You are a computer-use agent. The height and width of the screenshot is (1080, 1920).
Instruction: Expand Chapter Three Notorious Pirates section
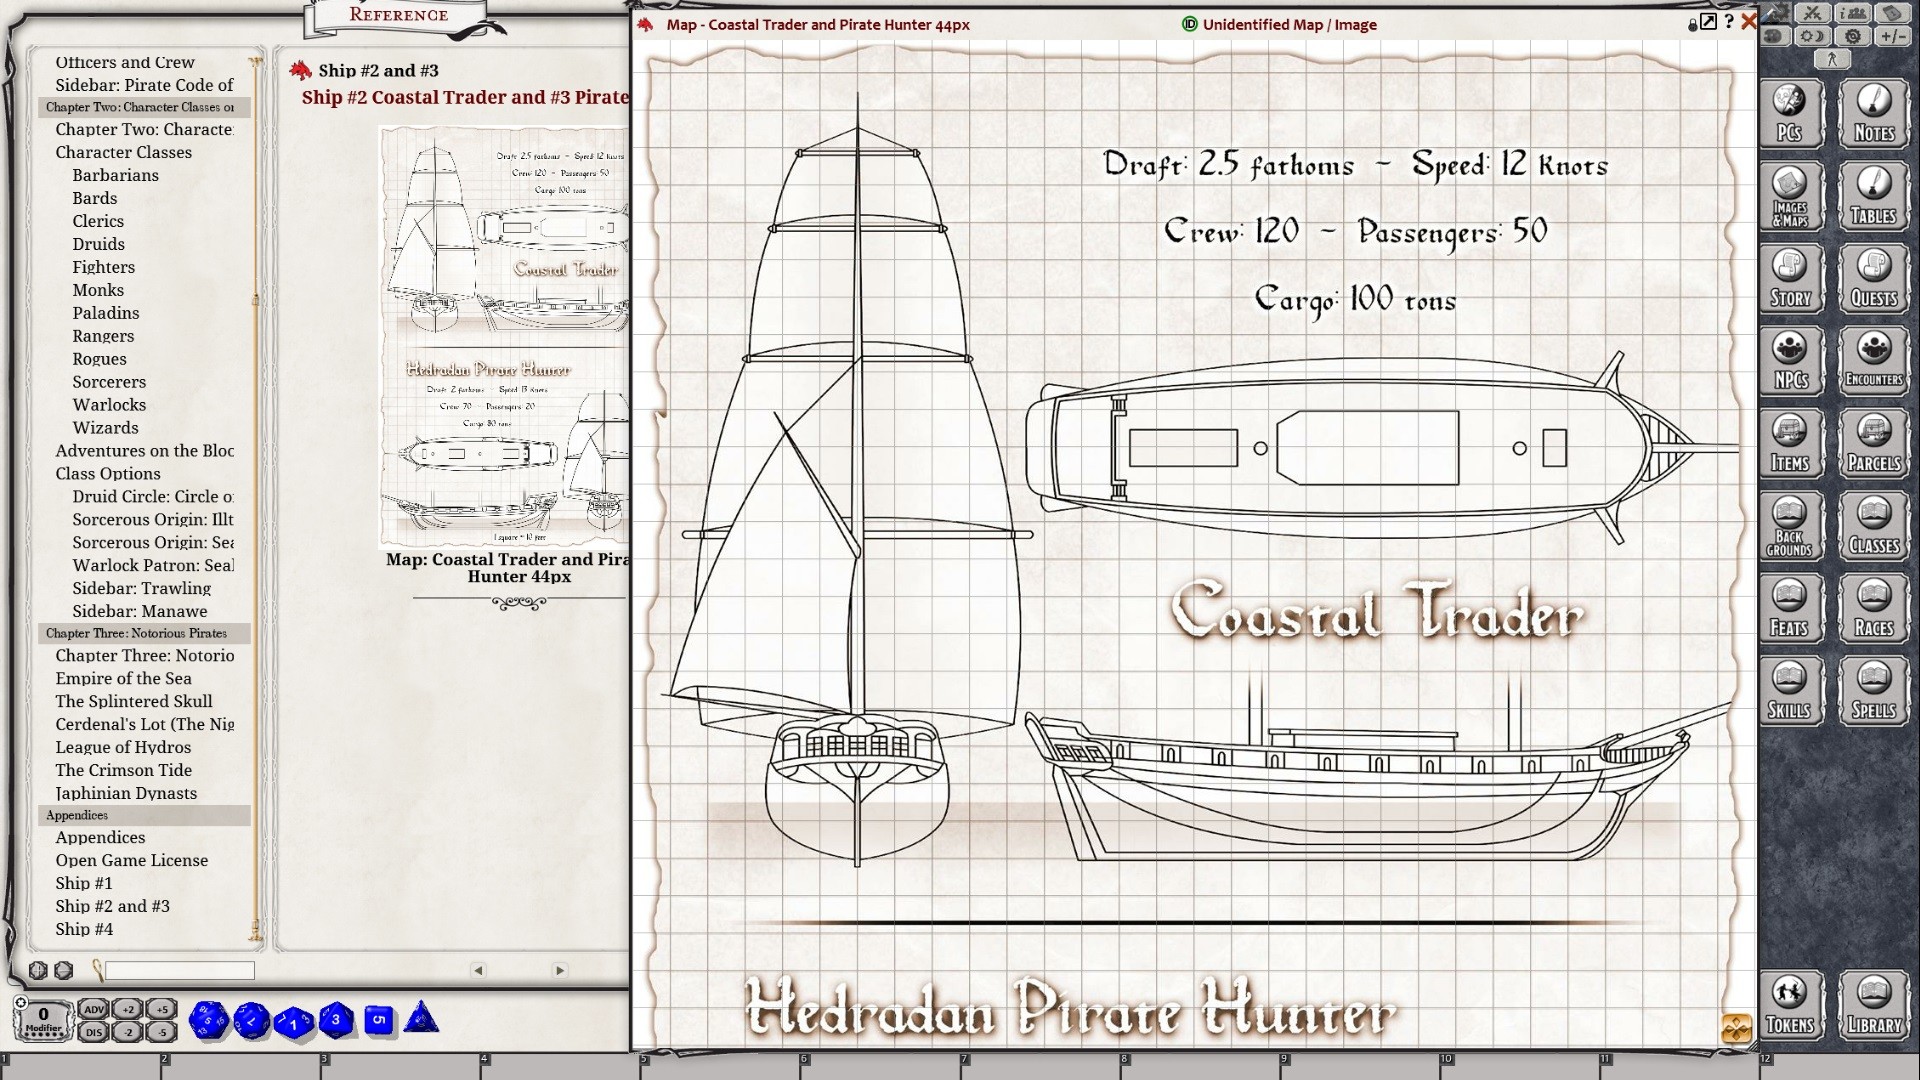137,633
